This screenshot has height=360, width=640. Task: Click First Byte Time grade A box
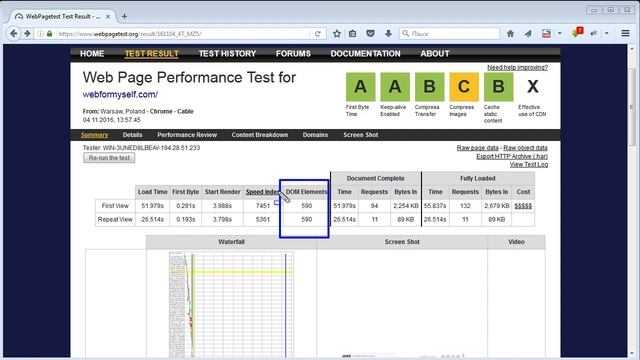(x=360, y=87)
